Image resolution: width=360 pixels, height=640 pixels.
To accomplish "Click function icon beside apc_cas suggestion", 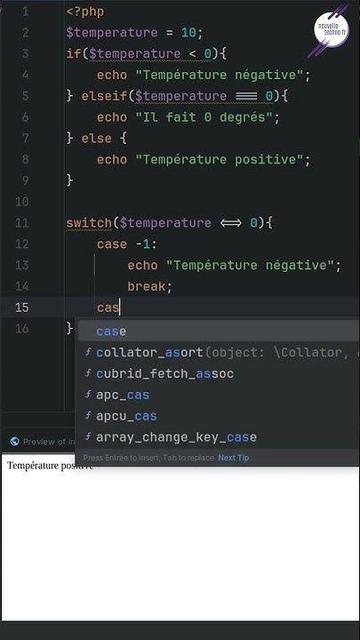I will [88, 394].
